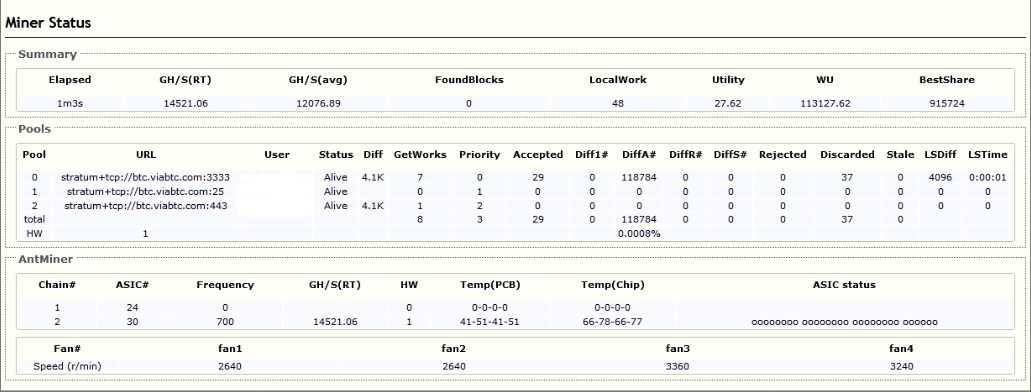Select pool 0 LSDiff value 4096
1031x392 pixels.
(940, 178)
